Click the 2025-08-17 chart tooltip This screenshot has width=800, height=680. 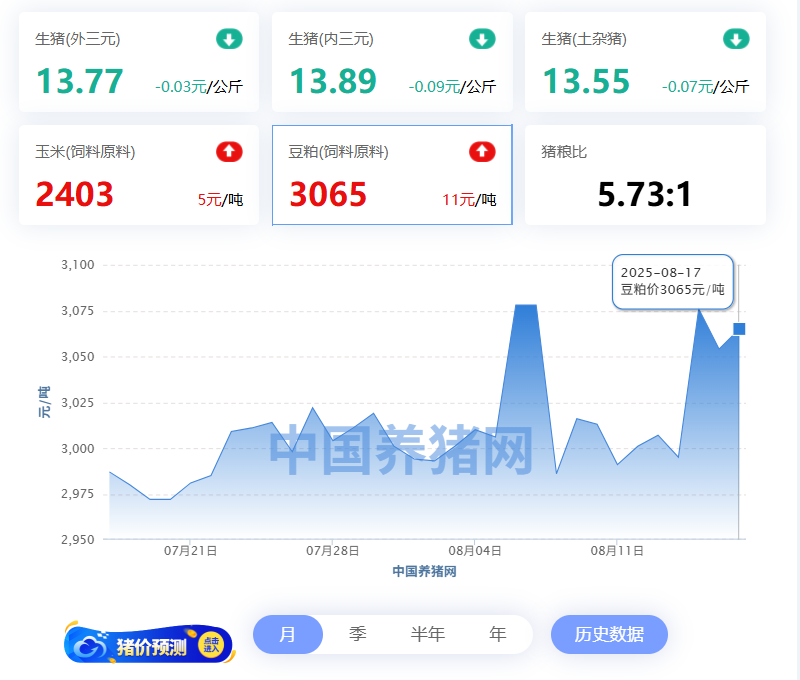(x=672, y=282)
